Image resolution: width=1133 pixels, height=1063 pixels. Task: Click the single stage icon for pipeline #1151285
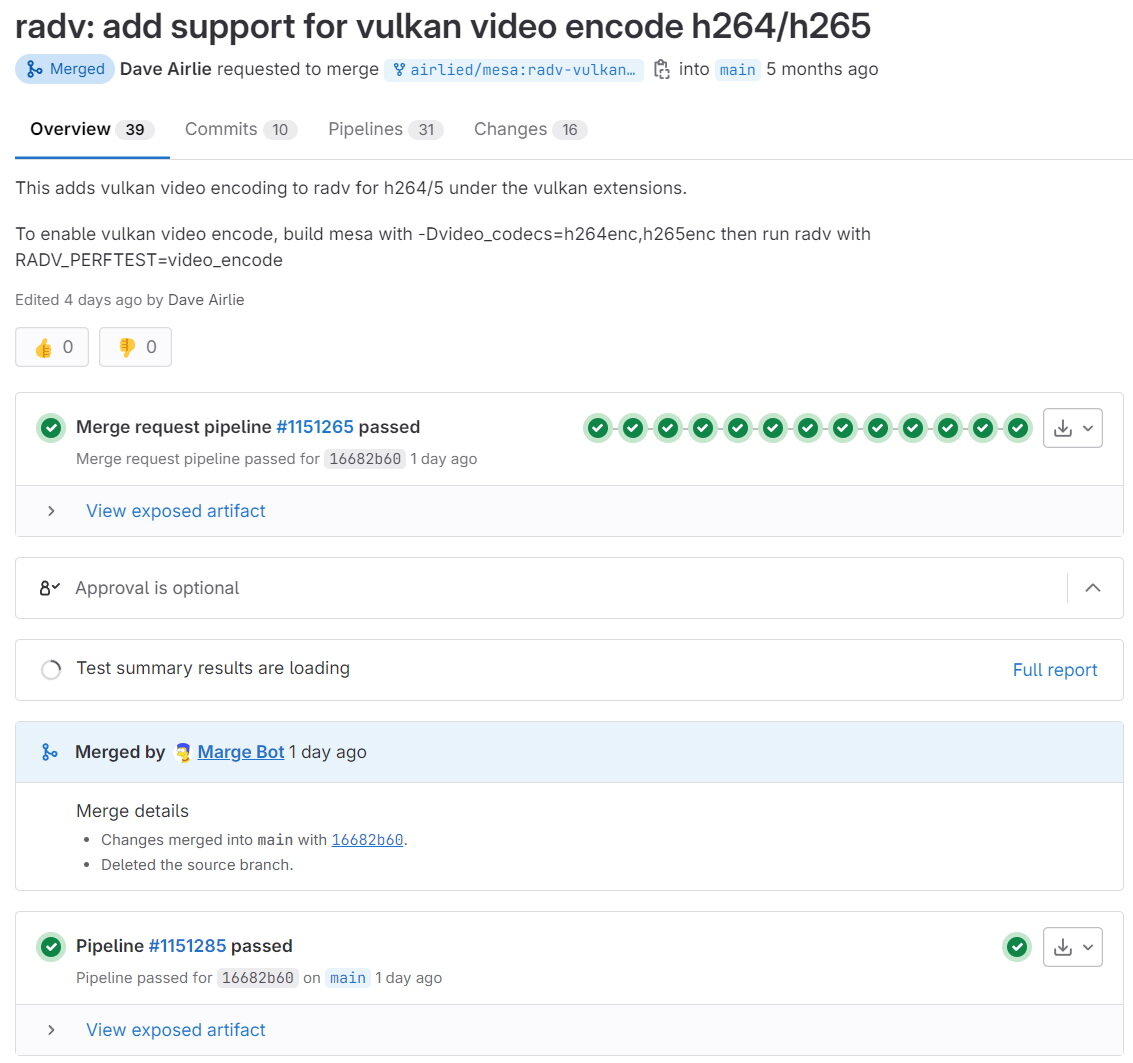[1017, 947]
